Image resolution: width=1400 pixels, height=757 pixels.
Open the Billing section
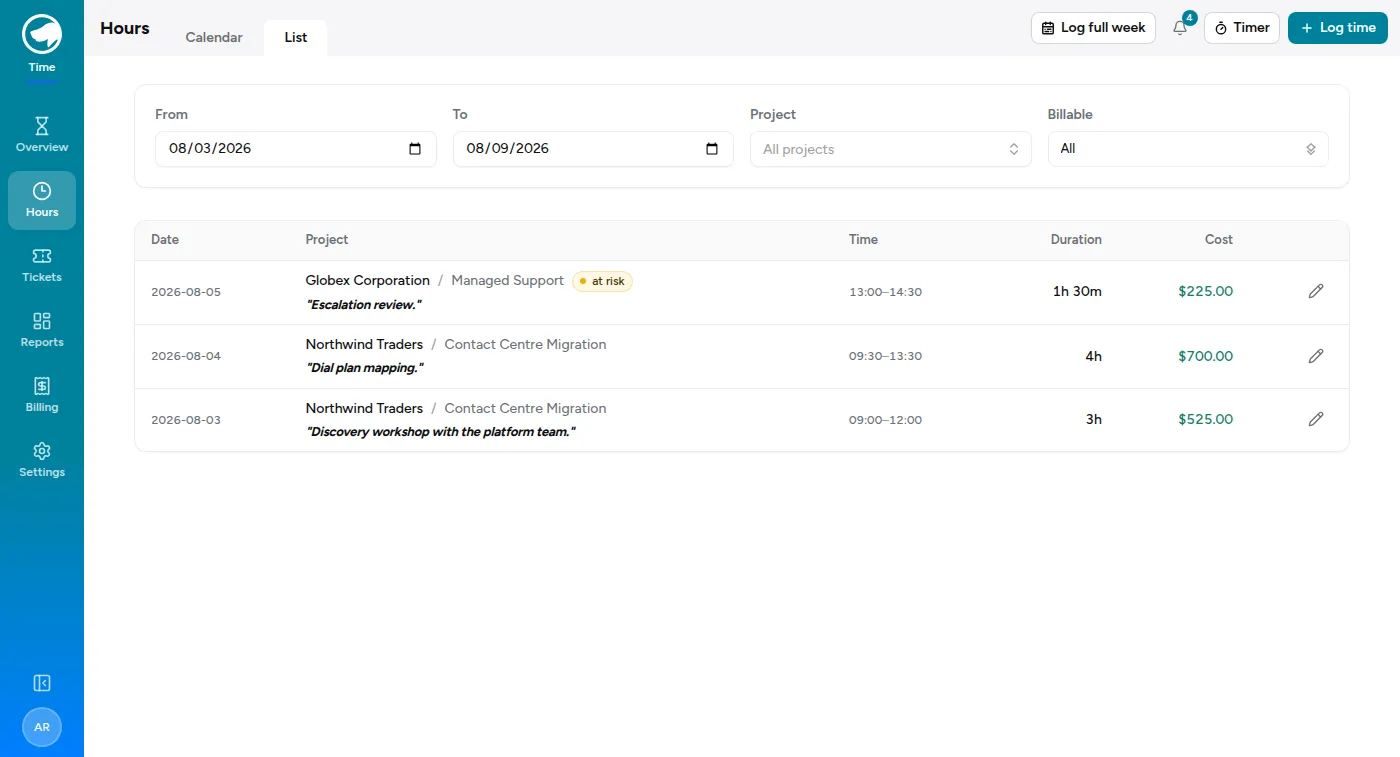42,396
